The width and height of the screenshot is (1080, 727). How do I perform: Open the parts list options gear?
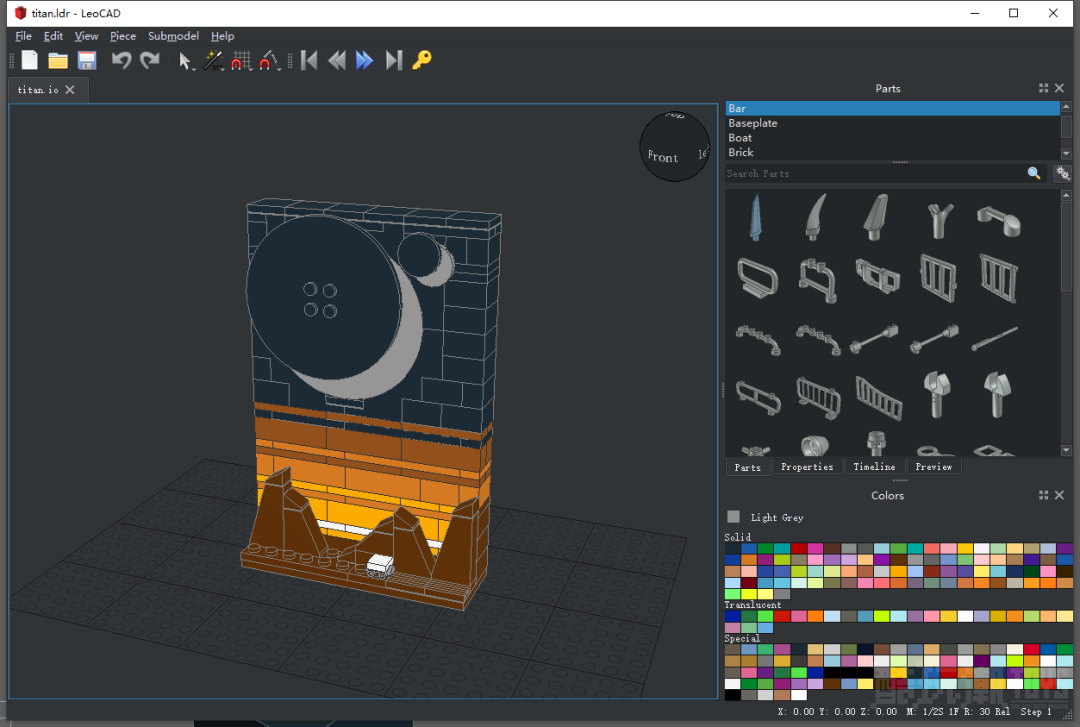[x=1063, y=173]
